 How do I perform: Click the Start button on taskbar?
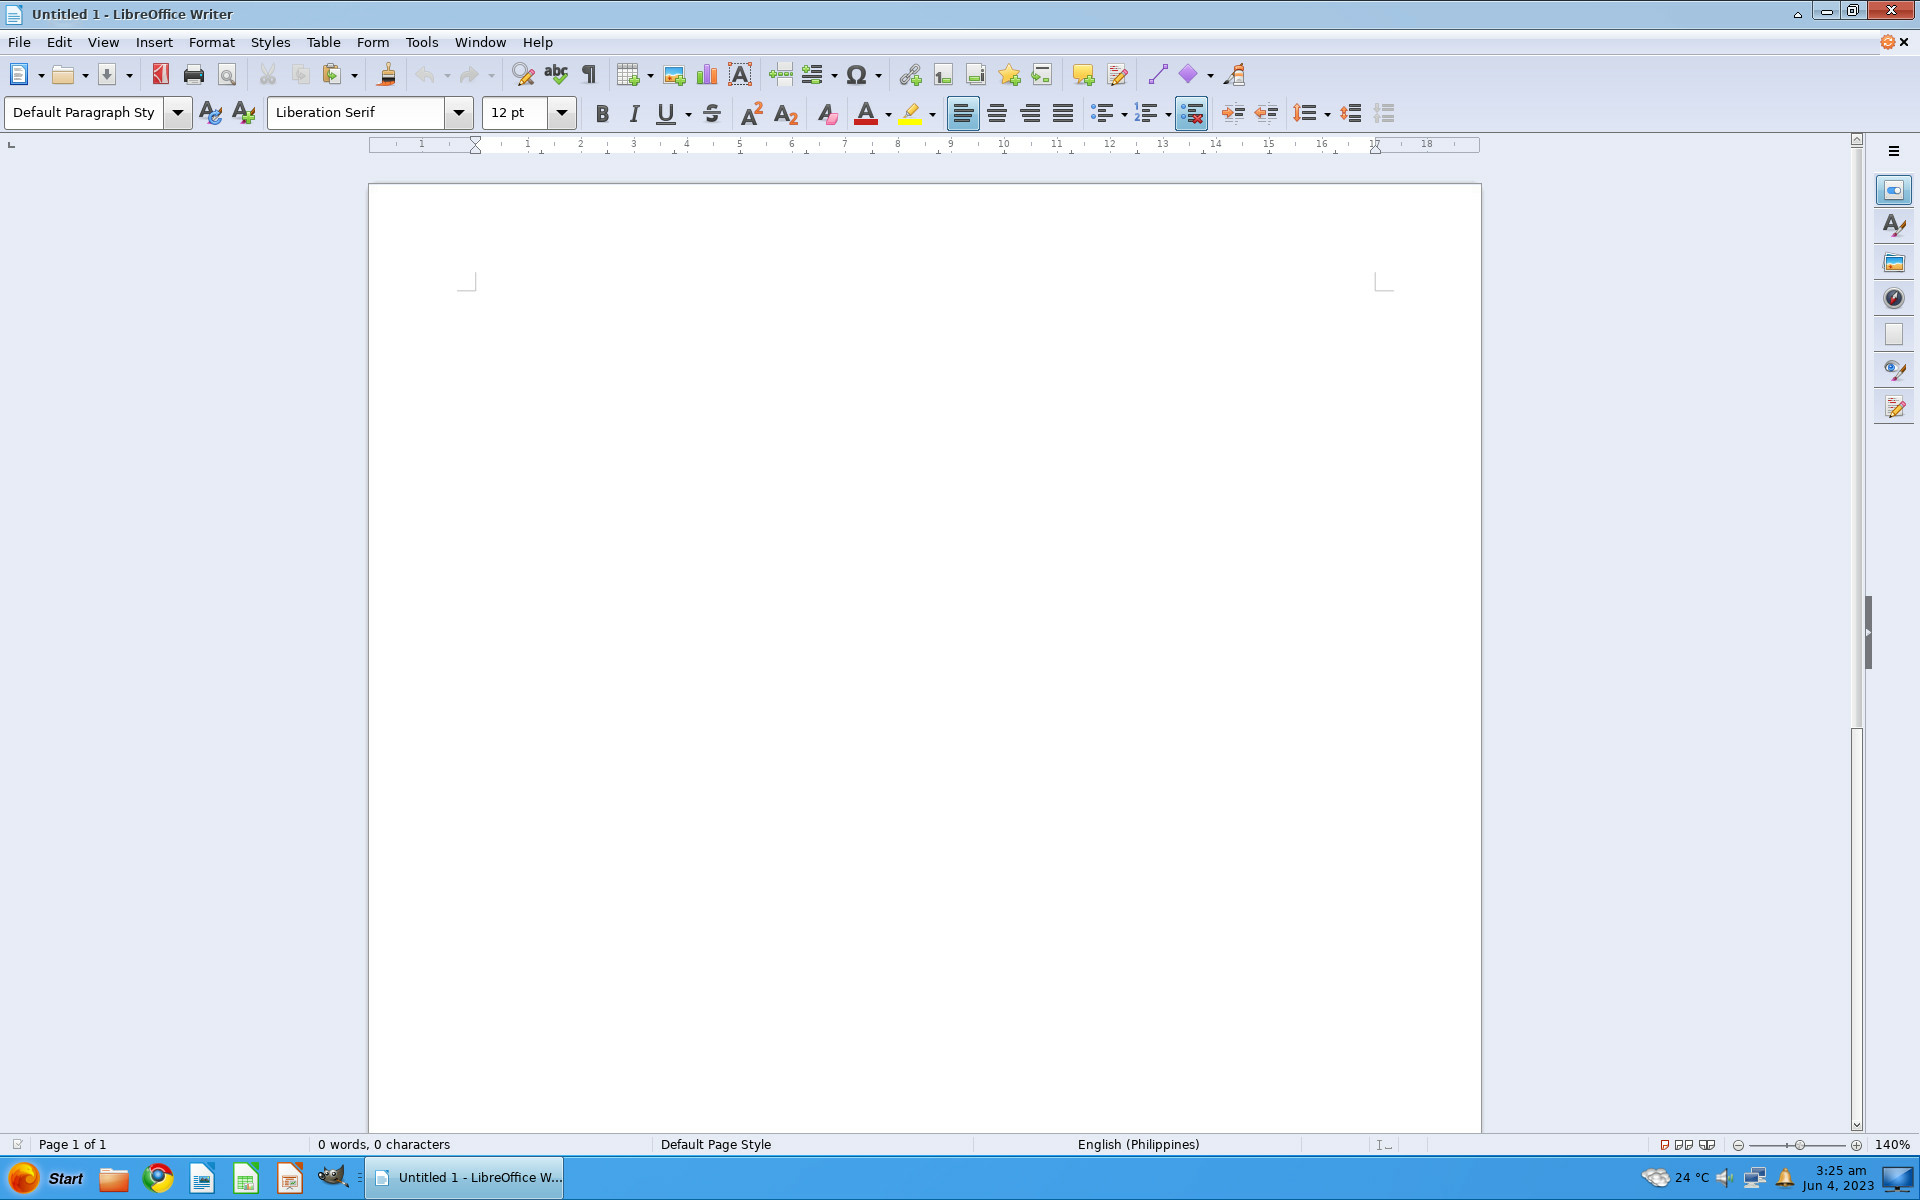tap(47, 1178)
